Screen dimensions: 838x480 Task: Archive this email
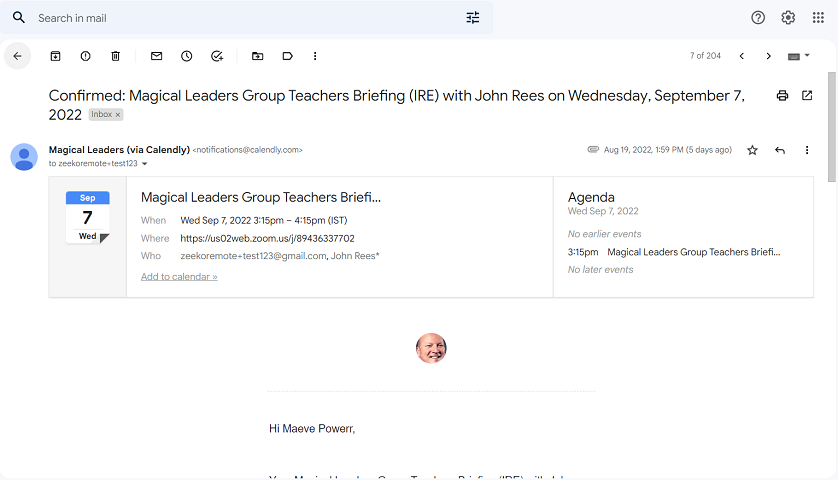tap(56, 56)
